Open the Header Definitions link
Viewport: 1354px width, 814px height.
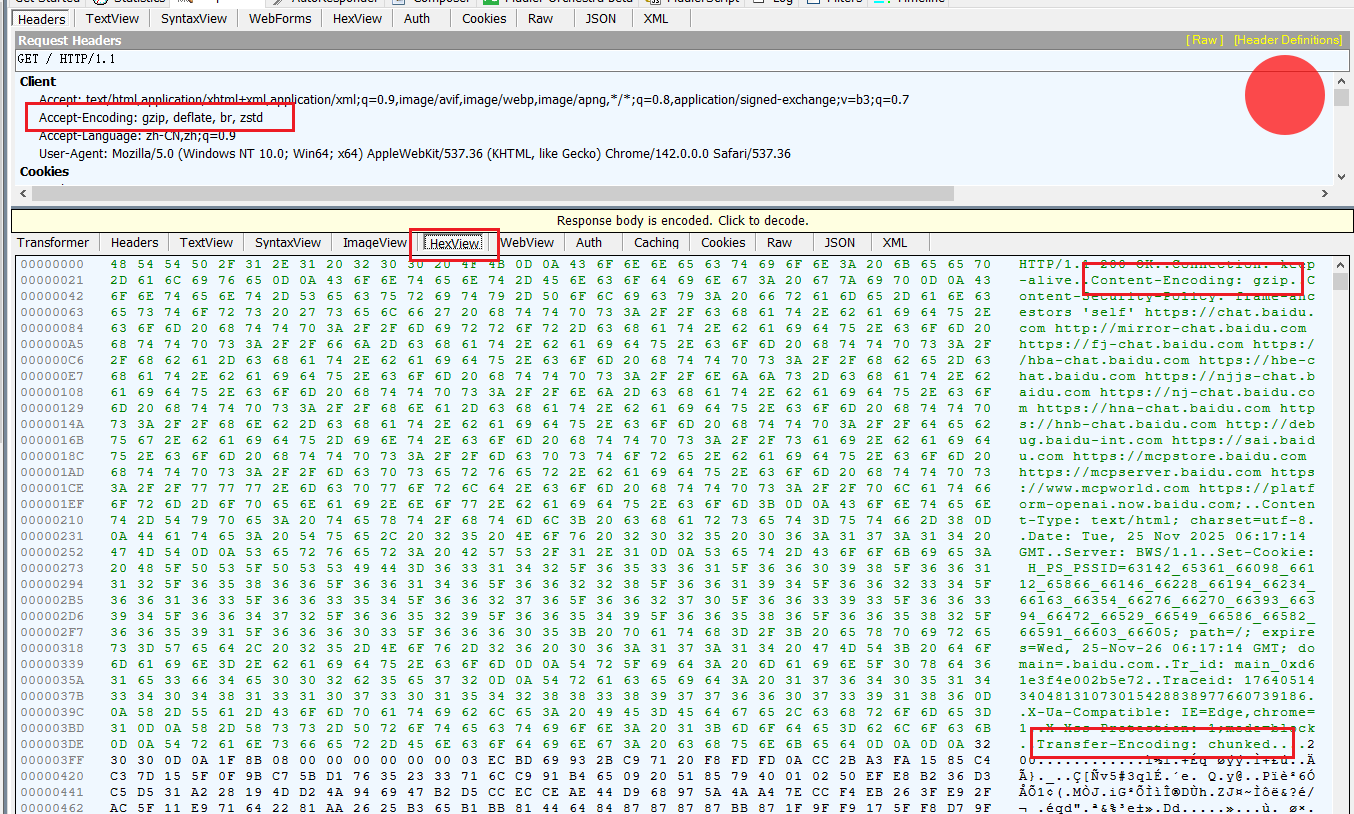[x=1288, y=40]
